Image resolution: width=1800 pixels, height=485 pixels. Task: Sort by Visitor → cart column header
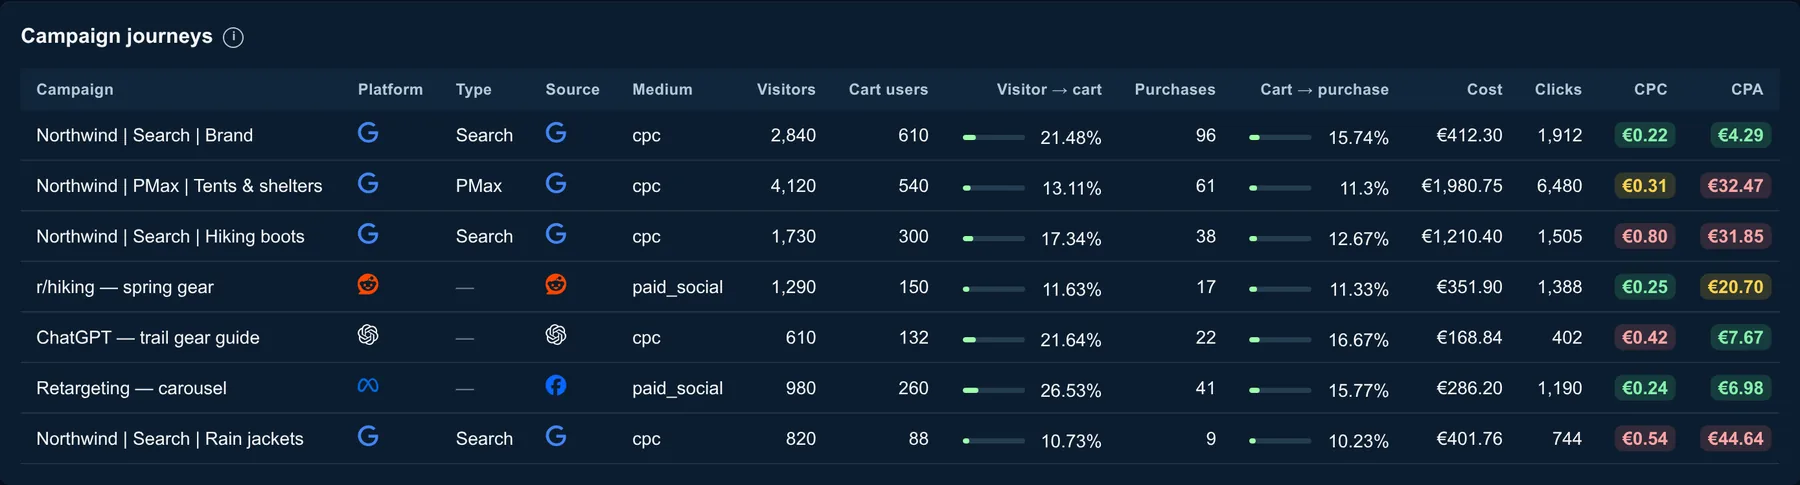tap(1049, 90)
